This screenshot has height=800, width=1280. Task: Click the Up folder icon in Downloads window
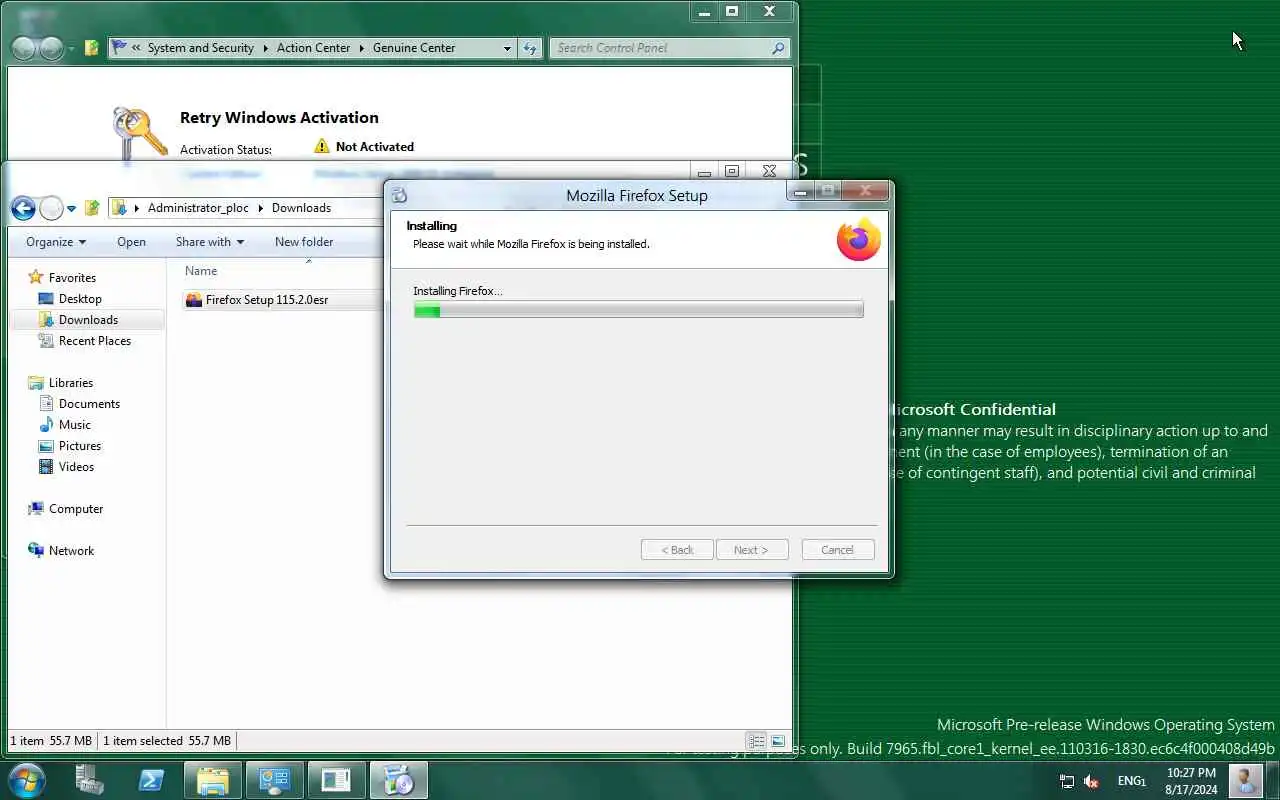click(x=92, y=208)
